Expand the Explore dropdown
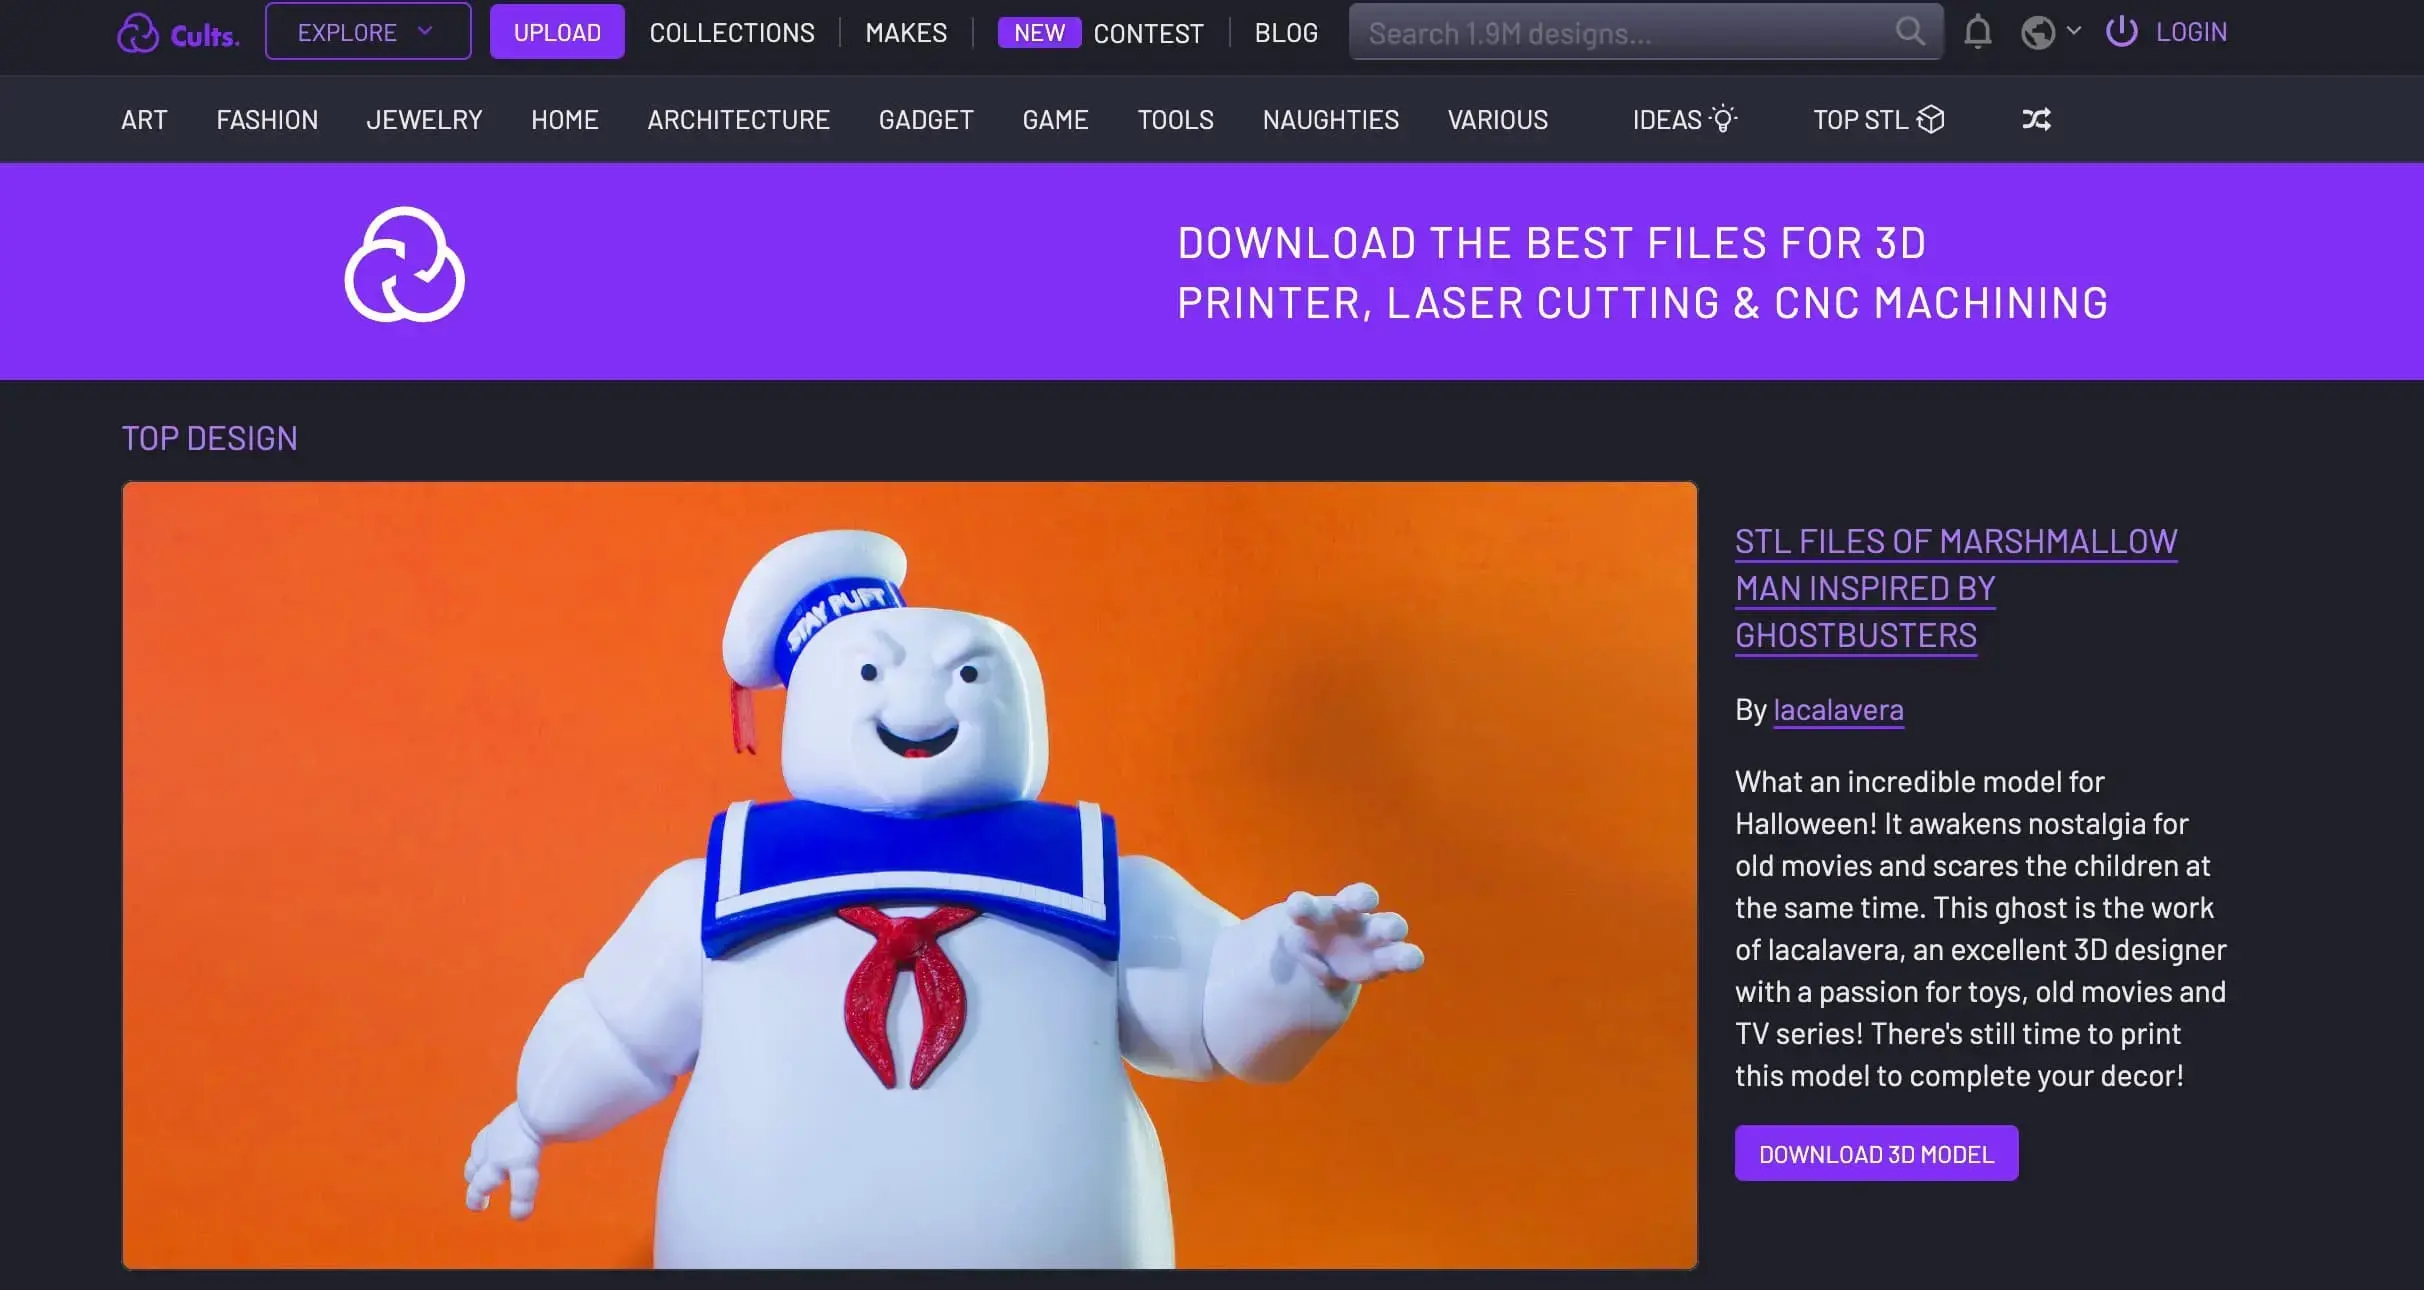Viewport: 2424px width, 1290px height. [x=367, y=32]
